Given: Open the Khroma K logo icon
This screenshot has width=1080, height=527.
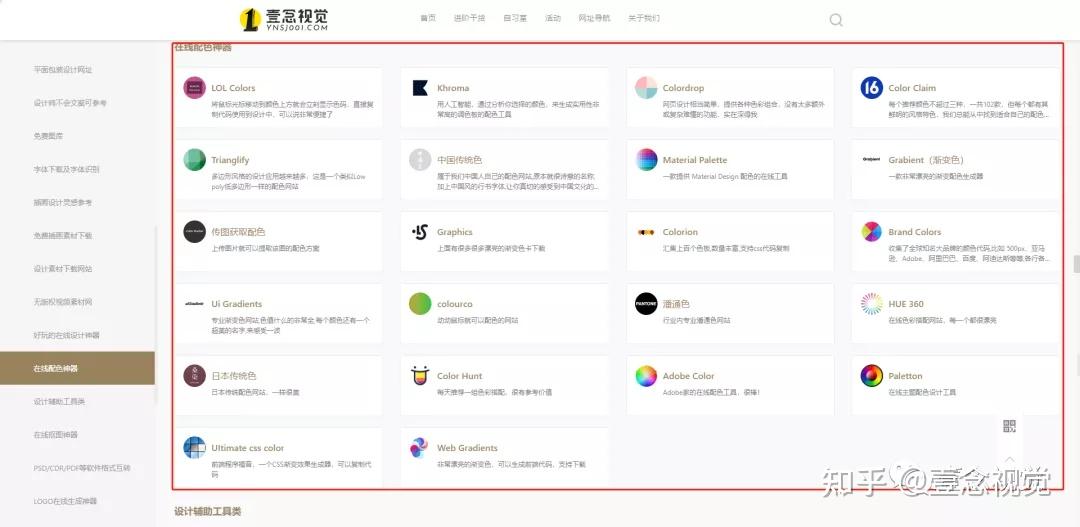Looking at the screenshot, I should tap(420, 88).
